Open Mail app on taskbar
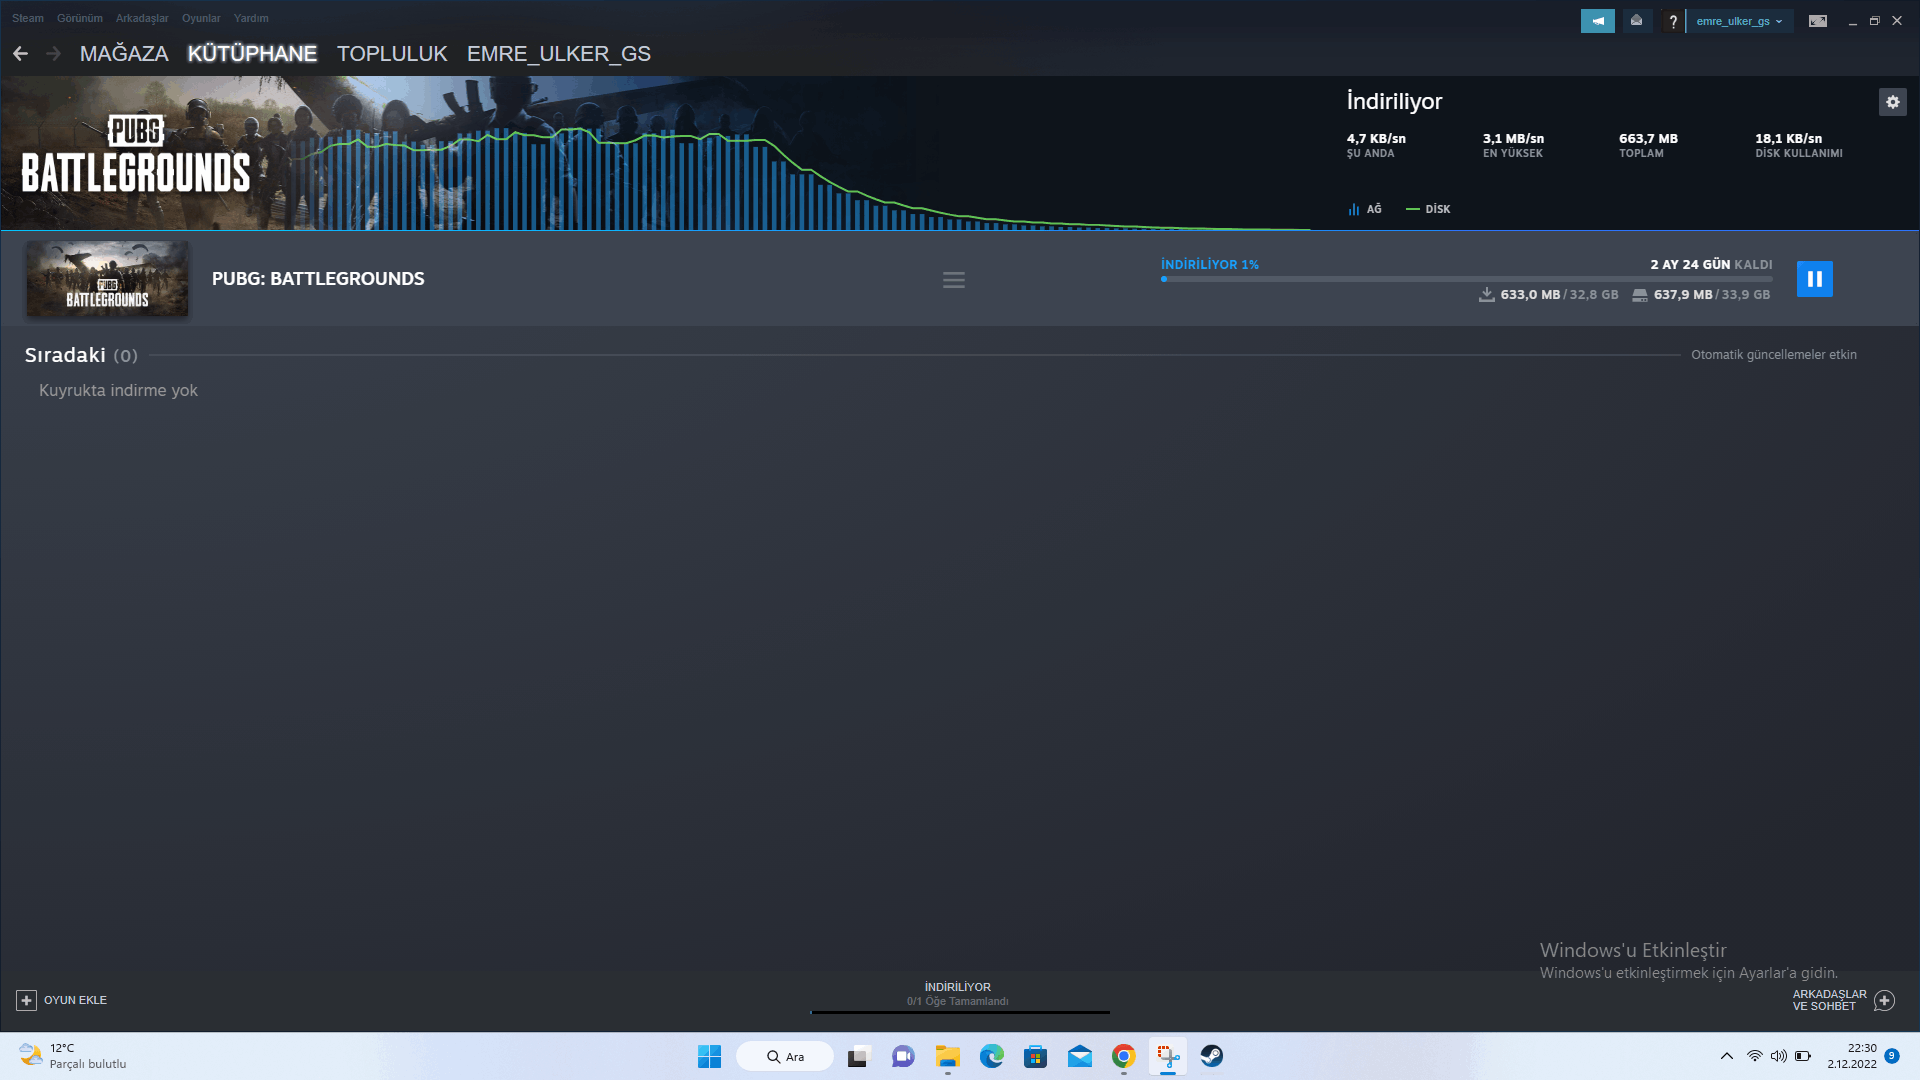This screenshot has width=1920, height=1080. tap(1079, 1056)
